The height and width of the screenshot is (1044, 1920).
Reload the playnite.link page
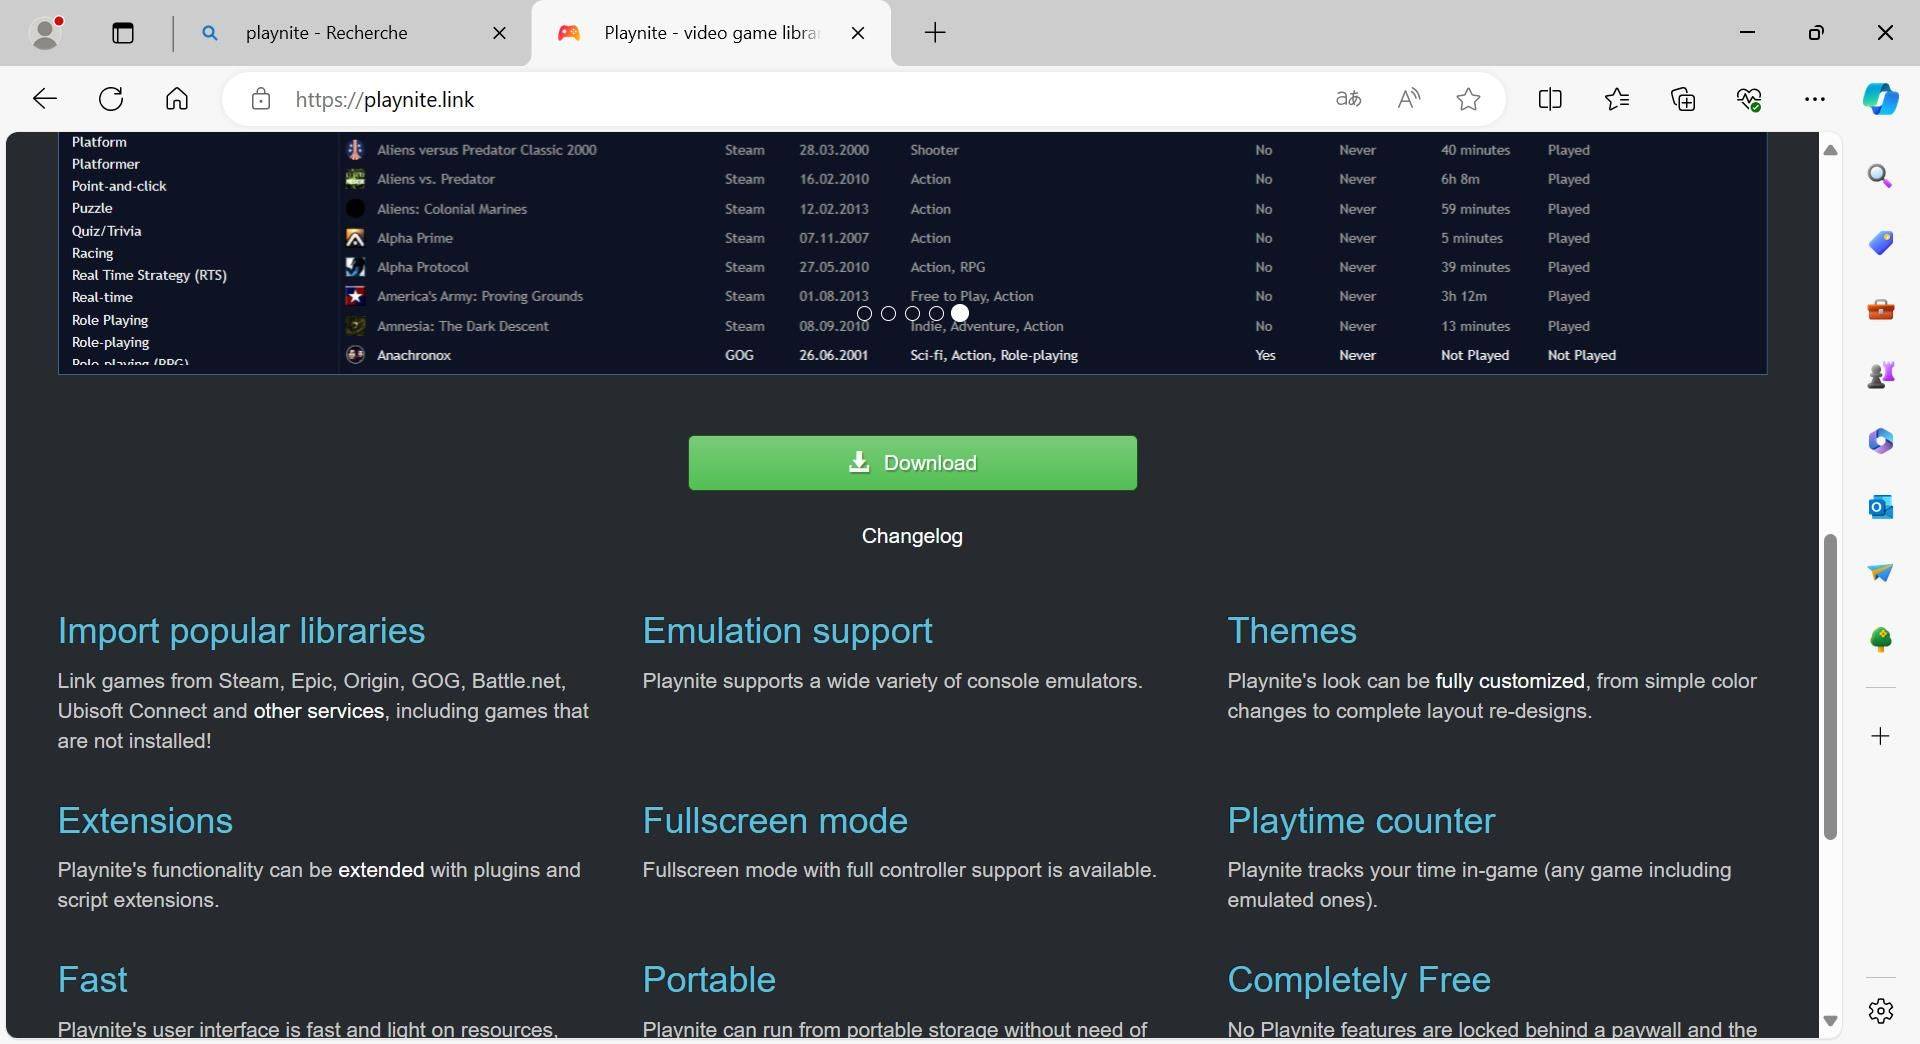point(111,99)
